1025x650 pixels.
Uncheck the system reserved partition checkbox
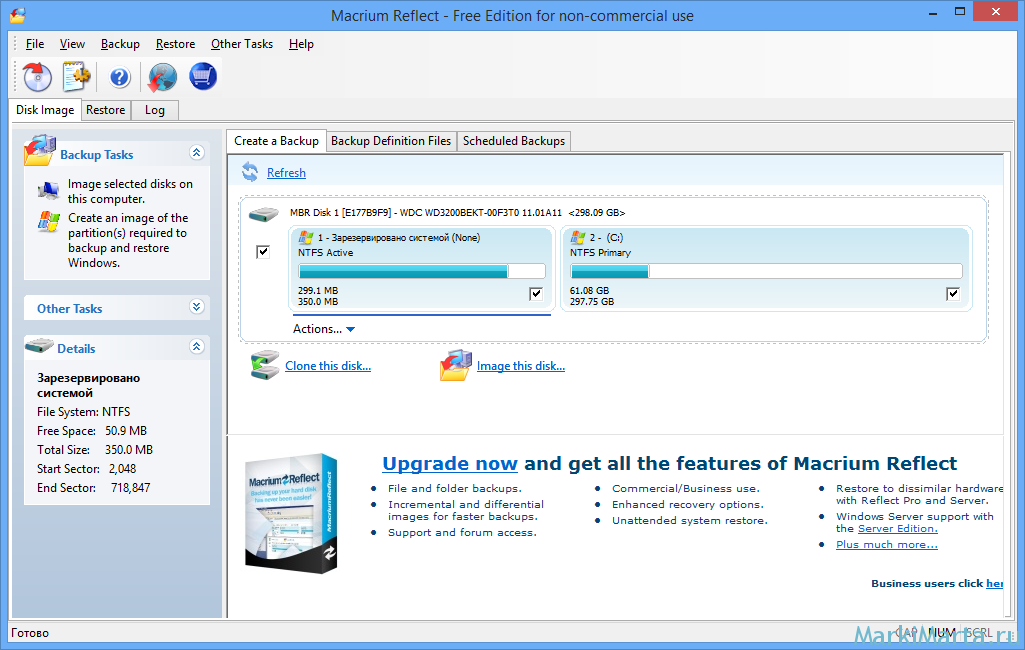pyautogui.click(x=536, y=294)
